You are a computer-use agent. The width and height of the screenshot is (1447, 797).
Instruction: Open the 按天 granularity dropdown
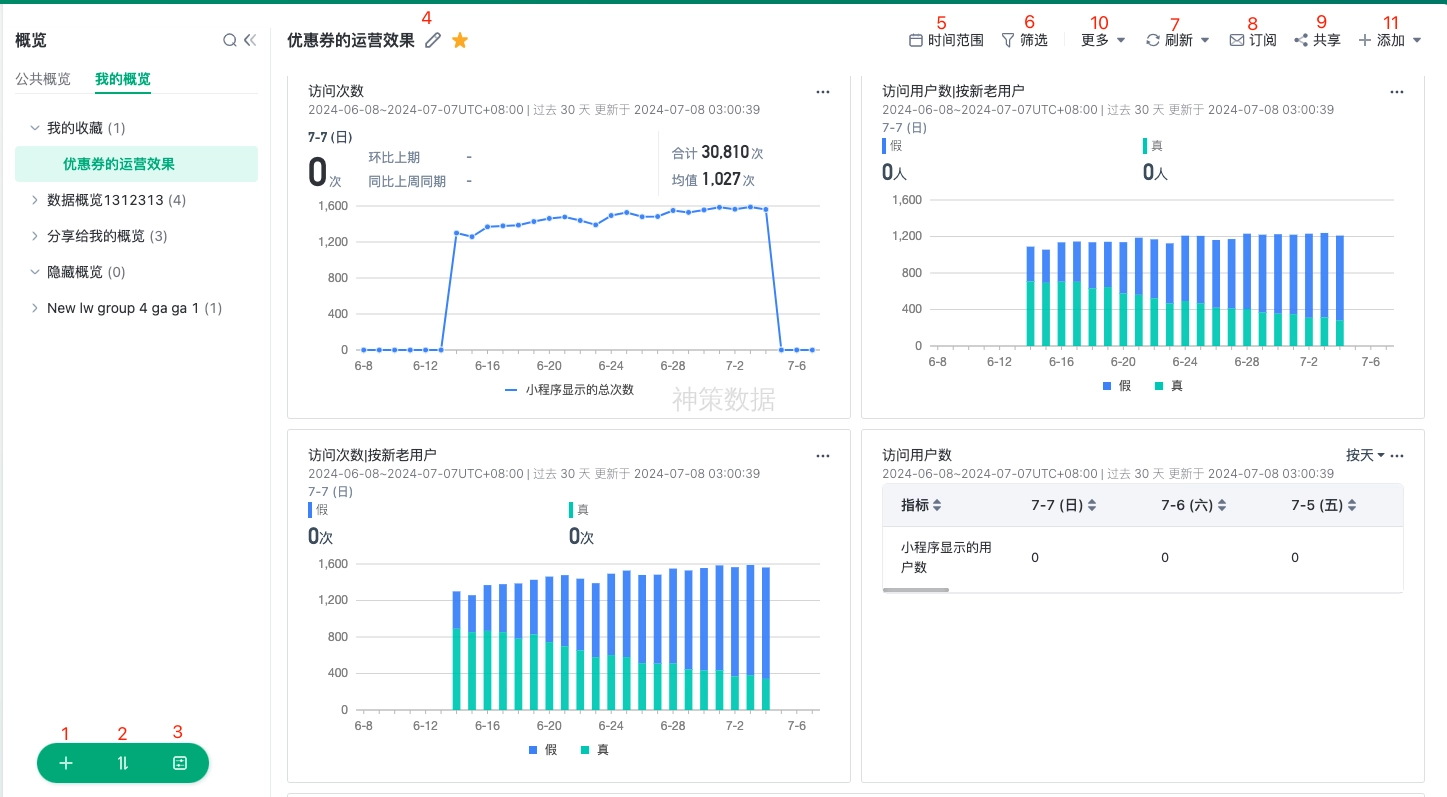1365,455
